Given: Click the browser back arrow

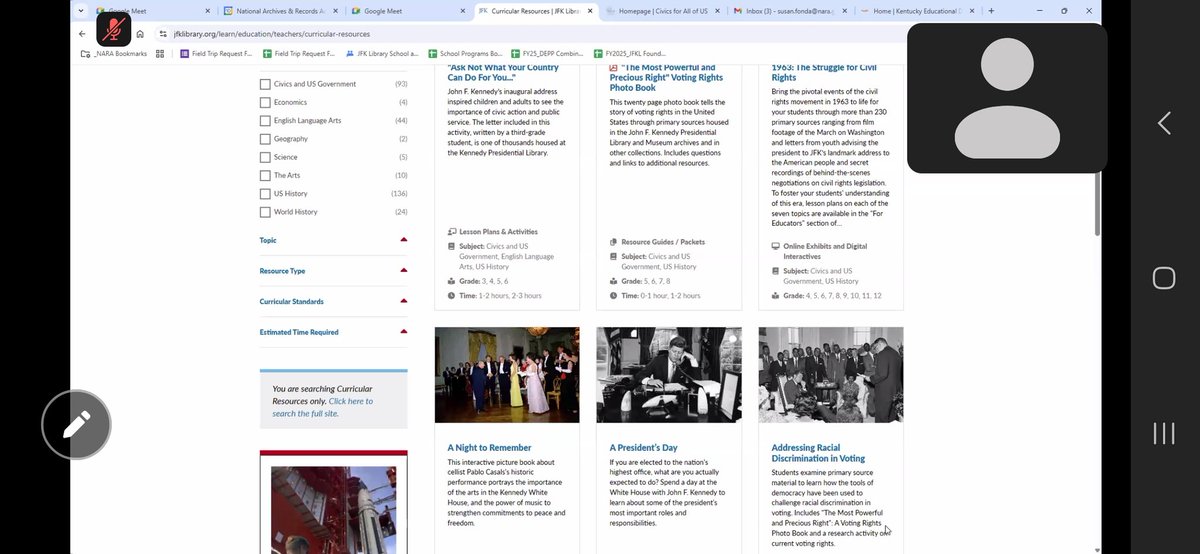Looking at the screenshot, I should [82, 33].
